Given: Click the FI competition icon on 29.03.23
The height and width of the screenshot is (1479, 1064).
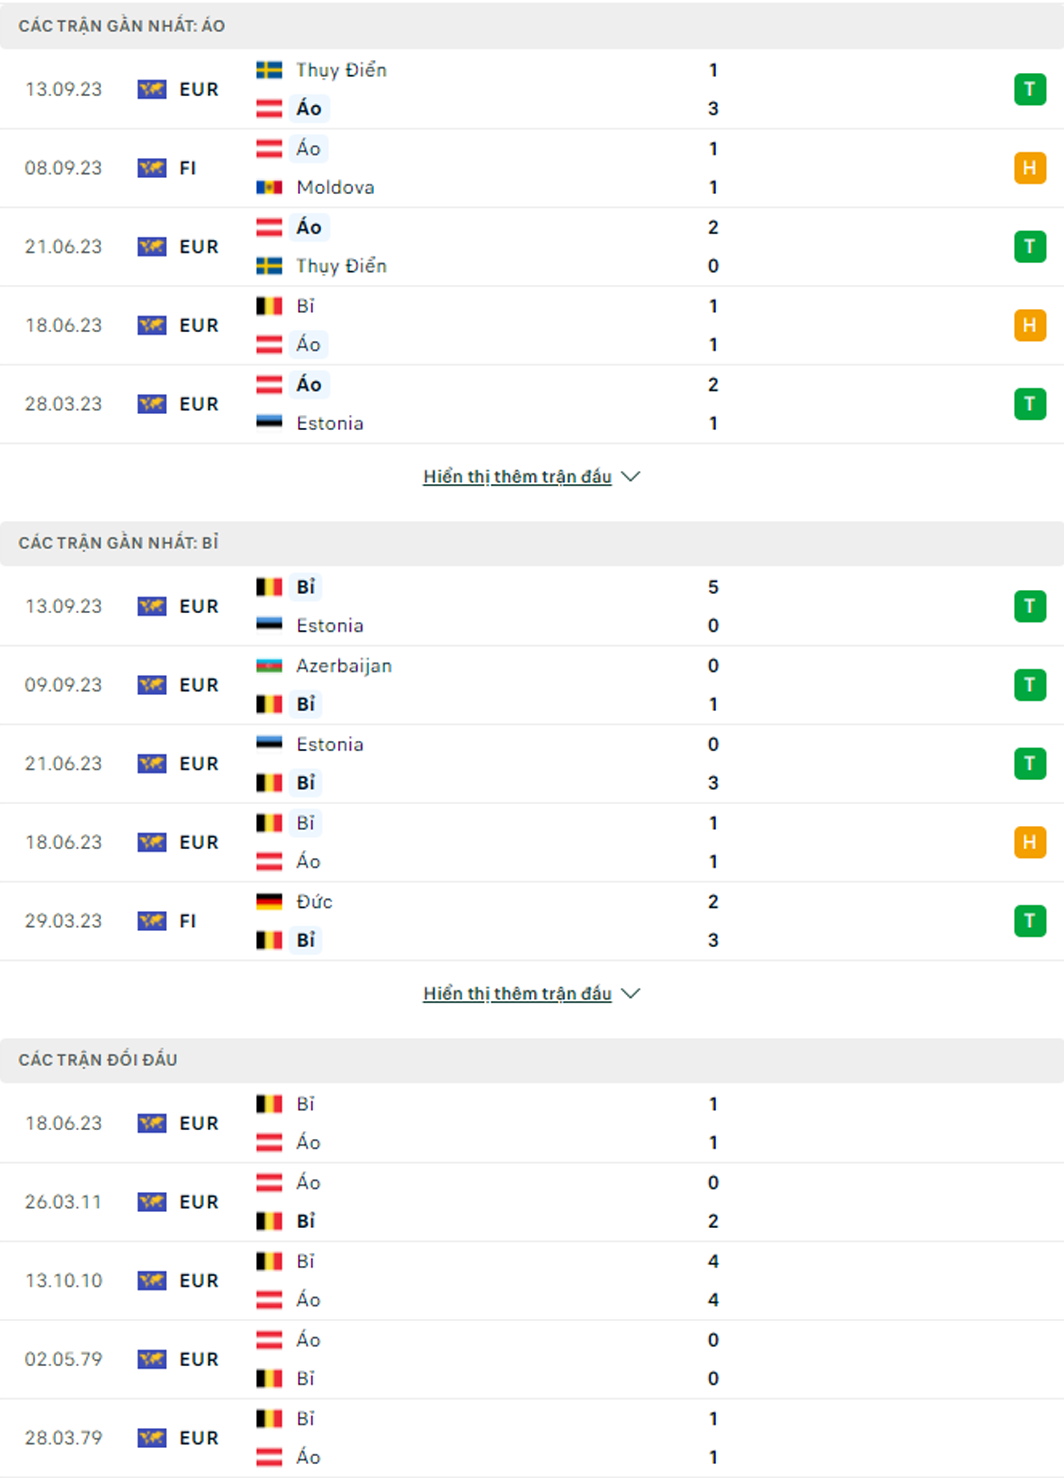Looking at the screenshot, I should pyautogui.click(x=152, y=921).
